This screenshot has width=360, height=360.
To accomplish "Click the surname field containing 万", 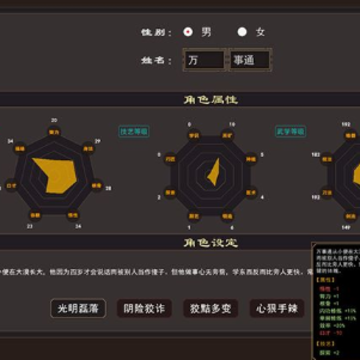I will pyautogui.click(x=204, y=60).
